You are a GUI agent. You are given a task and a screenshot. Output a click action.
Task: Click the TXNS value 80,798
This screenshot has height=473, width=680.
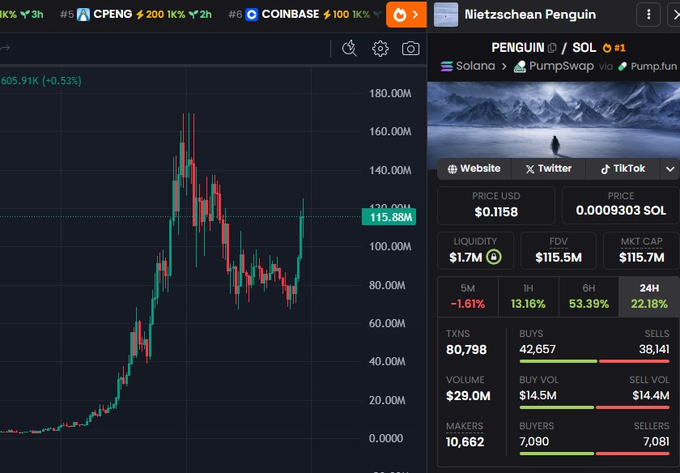pyautogui.click(x=466, y=350)
